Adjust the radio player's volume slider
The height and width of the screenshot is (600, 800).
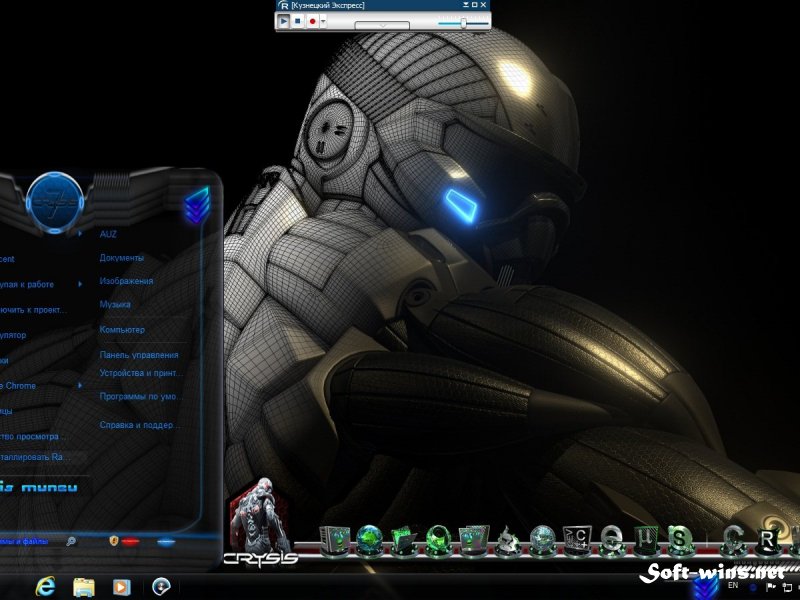463,23
